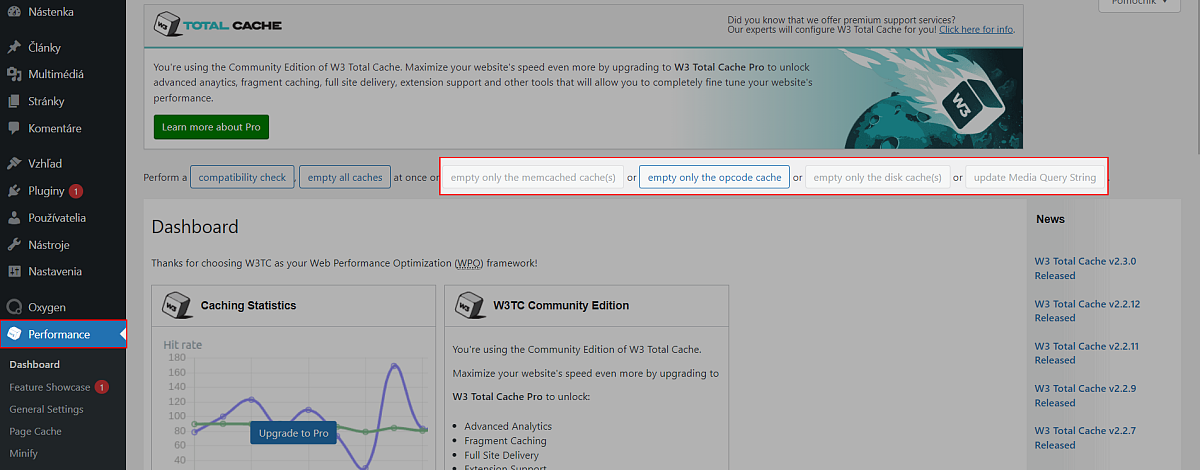Click the Komentáre speech bubble icon
Screen dimensions: 1200x470
tap(14, 128)
